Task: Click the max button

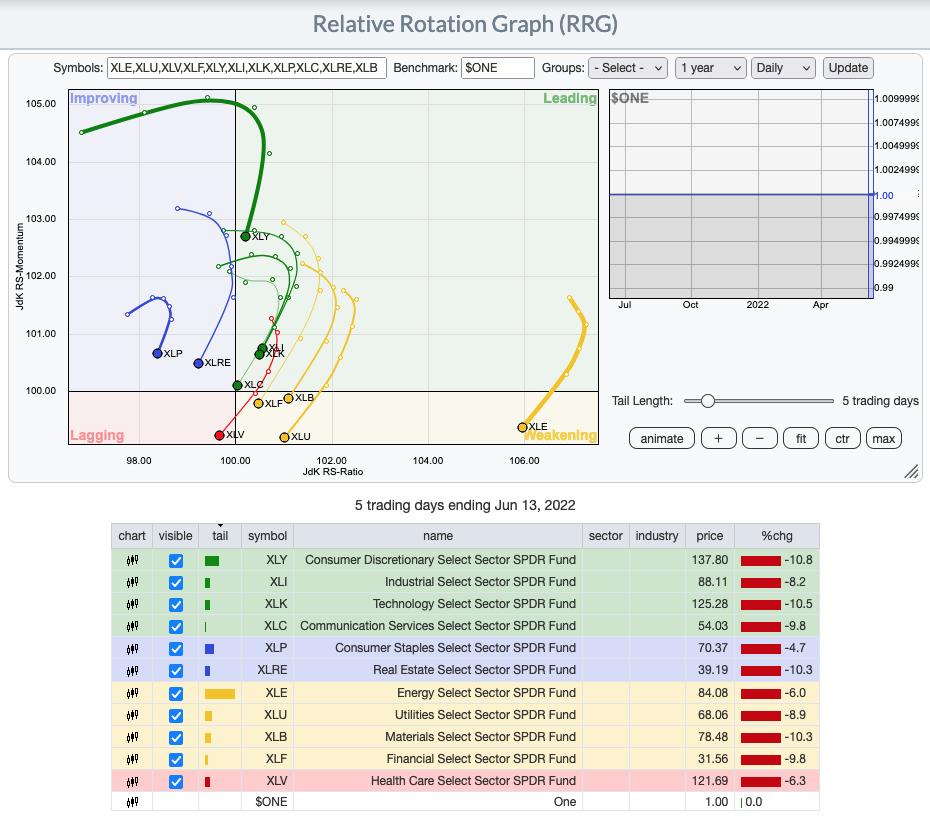Action: [884, 439]
